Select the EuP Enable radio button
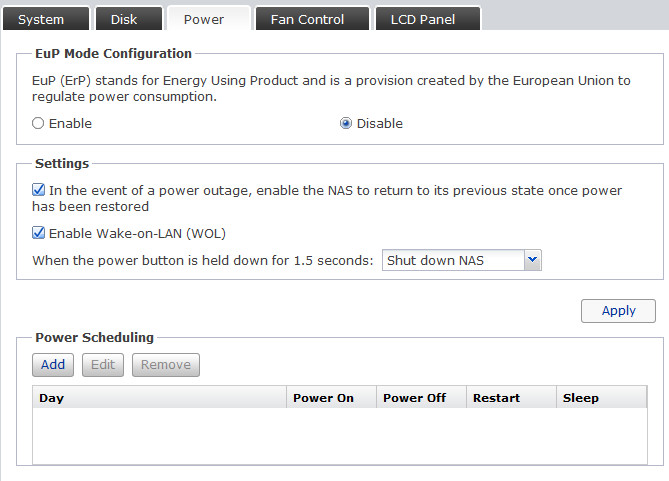The height and width of the screenshot is (481, 669). (x=39, y=124)
